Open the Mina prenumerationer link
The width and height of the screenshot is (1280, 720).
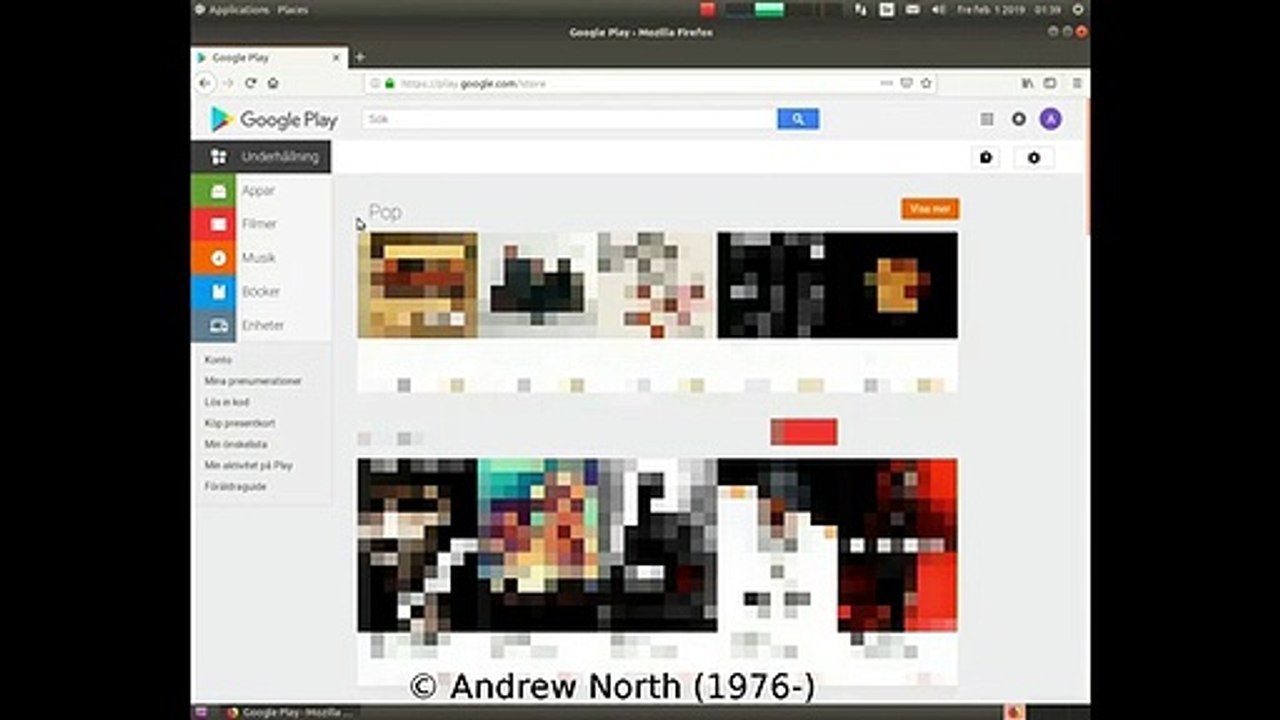coord(253,381)
